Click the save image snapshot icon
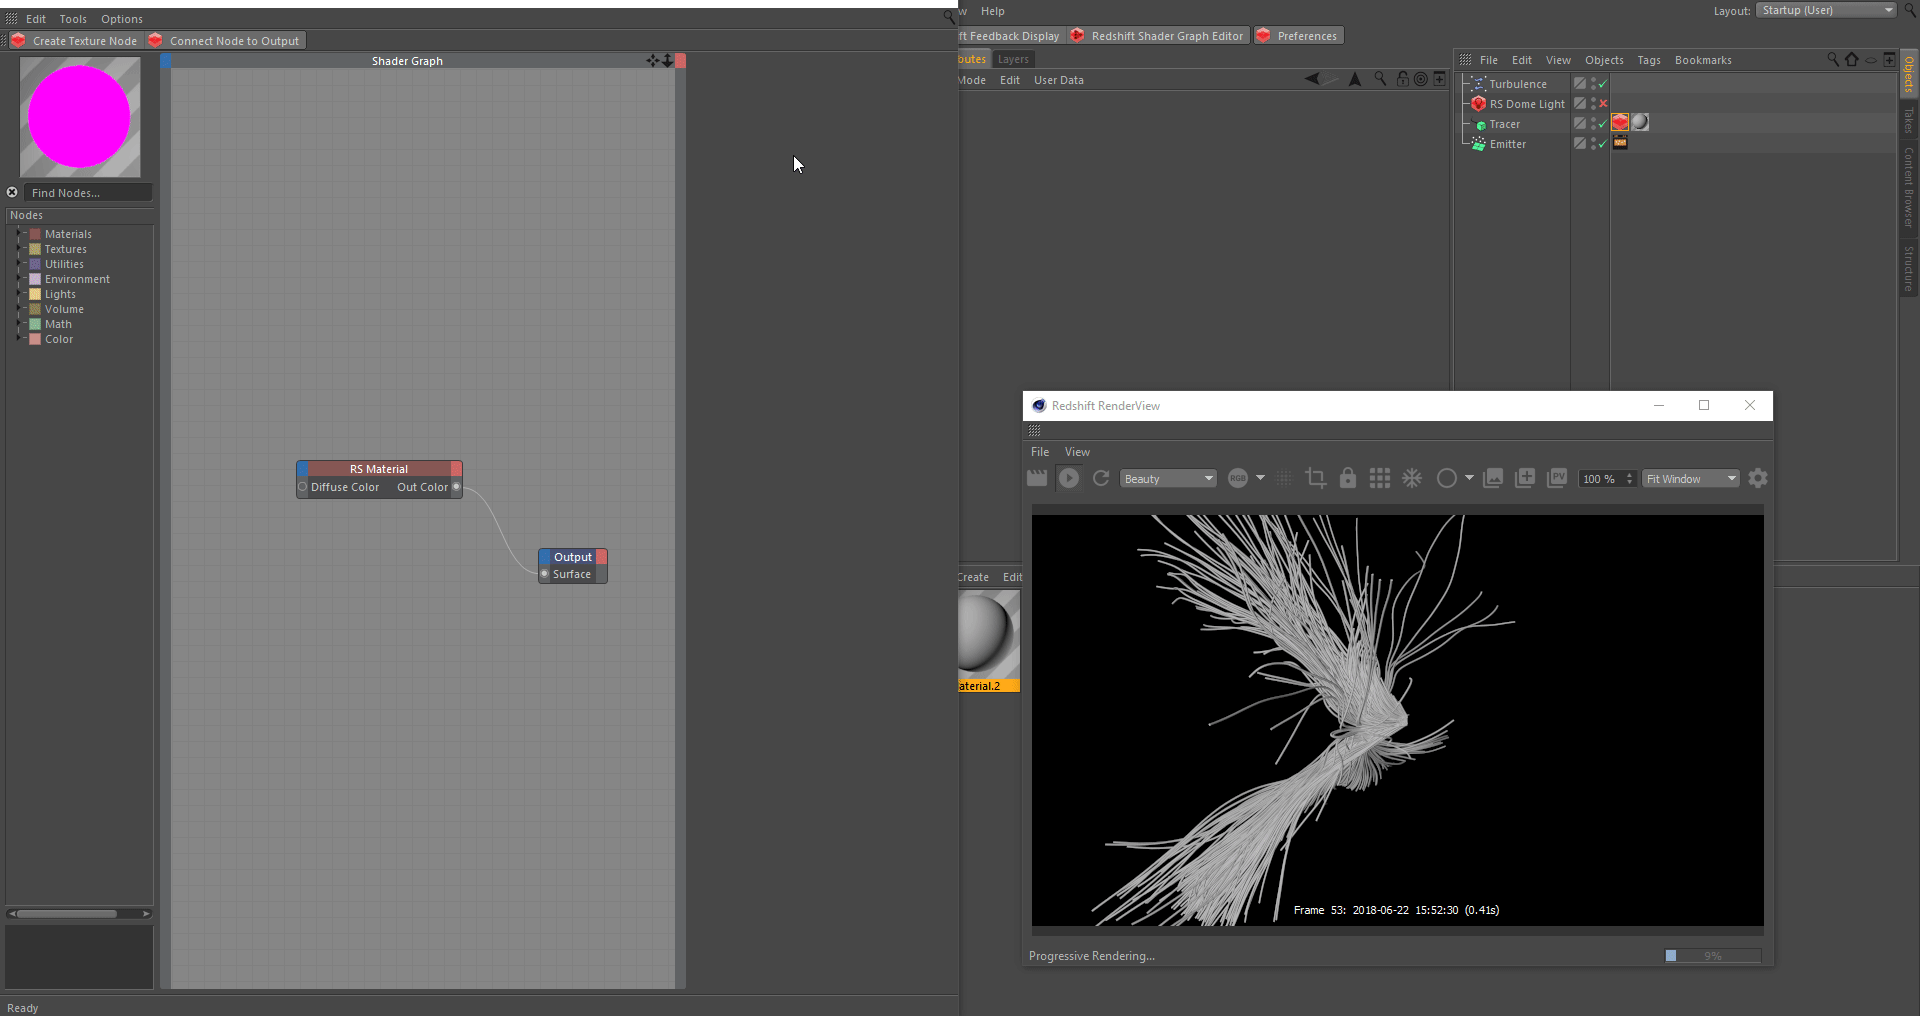 [x=1493, y=479]
